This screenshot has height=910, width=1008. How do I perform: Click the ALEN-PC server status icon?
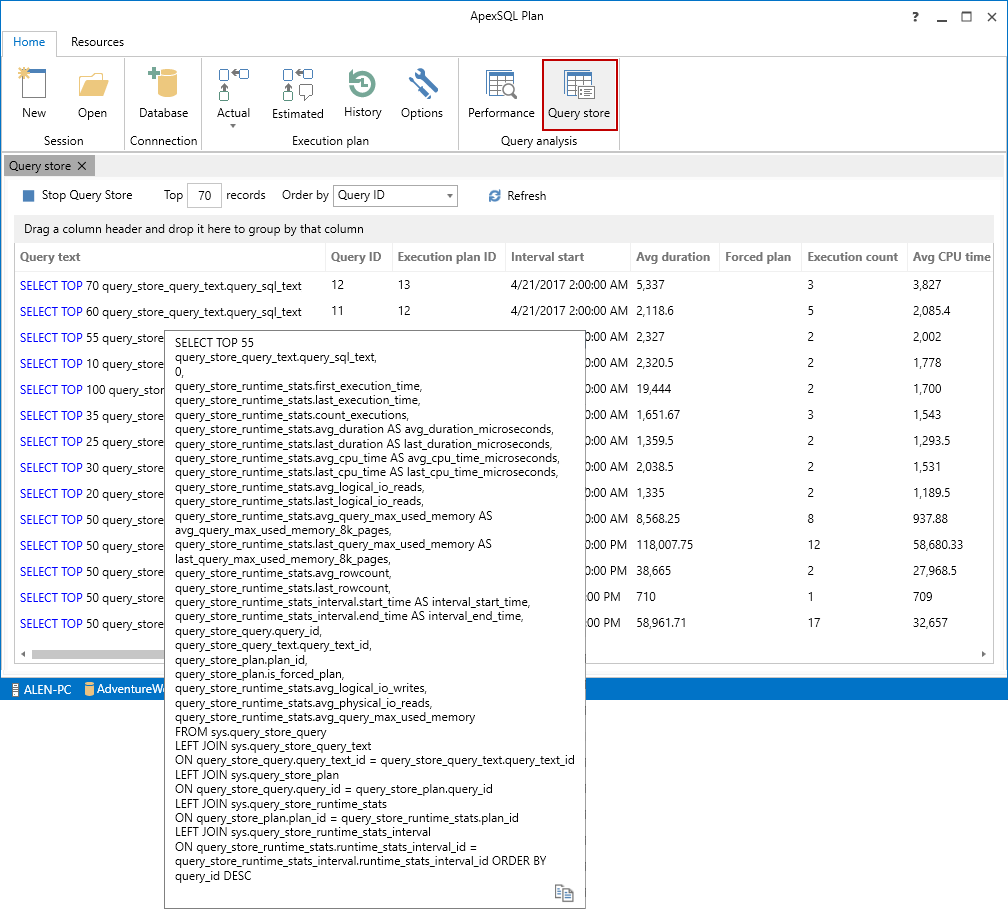coord(15,690)
